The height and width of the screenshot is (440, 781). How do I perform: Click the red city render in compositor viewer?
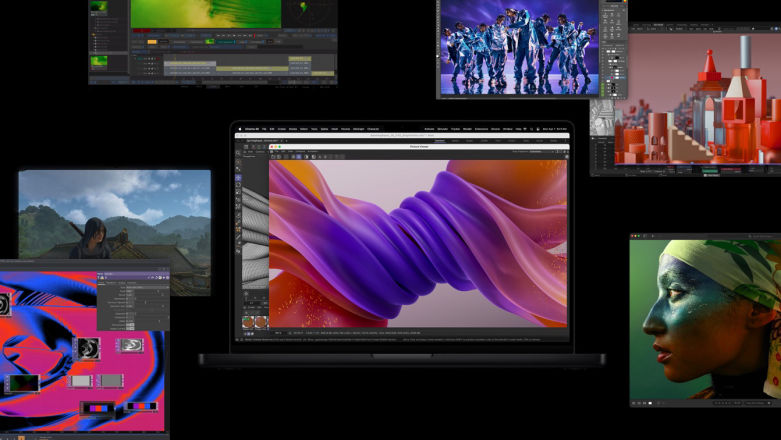pyautogui.click(x=697, y=99)
